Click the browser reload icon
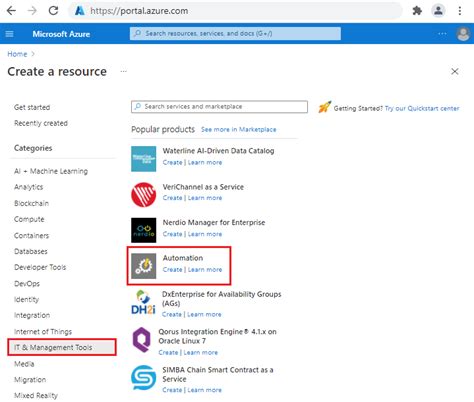 53,11
